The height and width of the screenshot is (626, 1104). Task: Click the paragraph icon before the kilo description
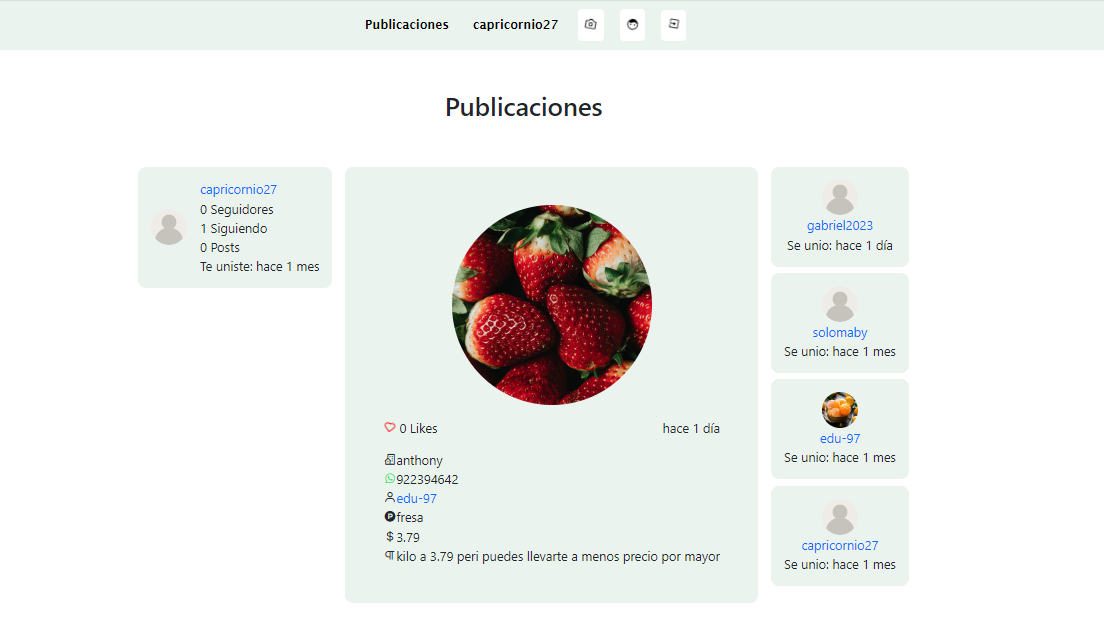tap(388, 556)
